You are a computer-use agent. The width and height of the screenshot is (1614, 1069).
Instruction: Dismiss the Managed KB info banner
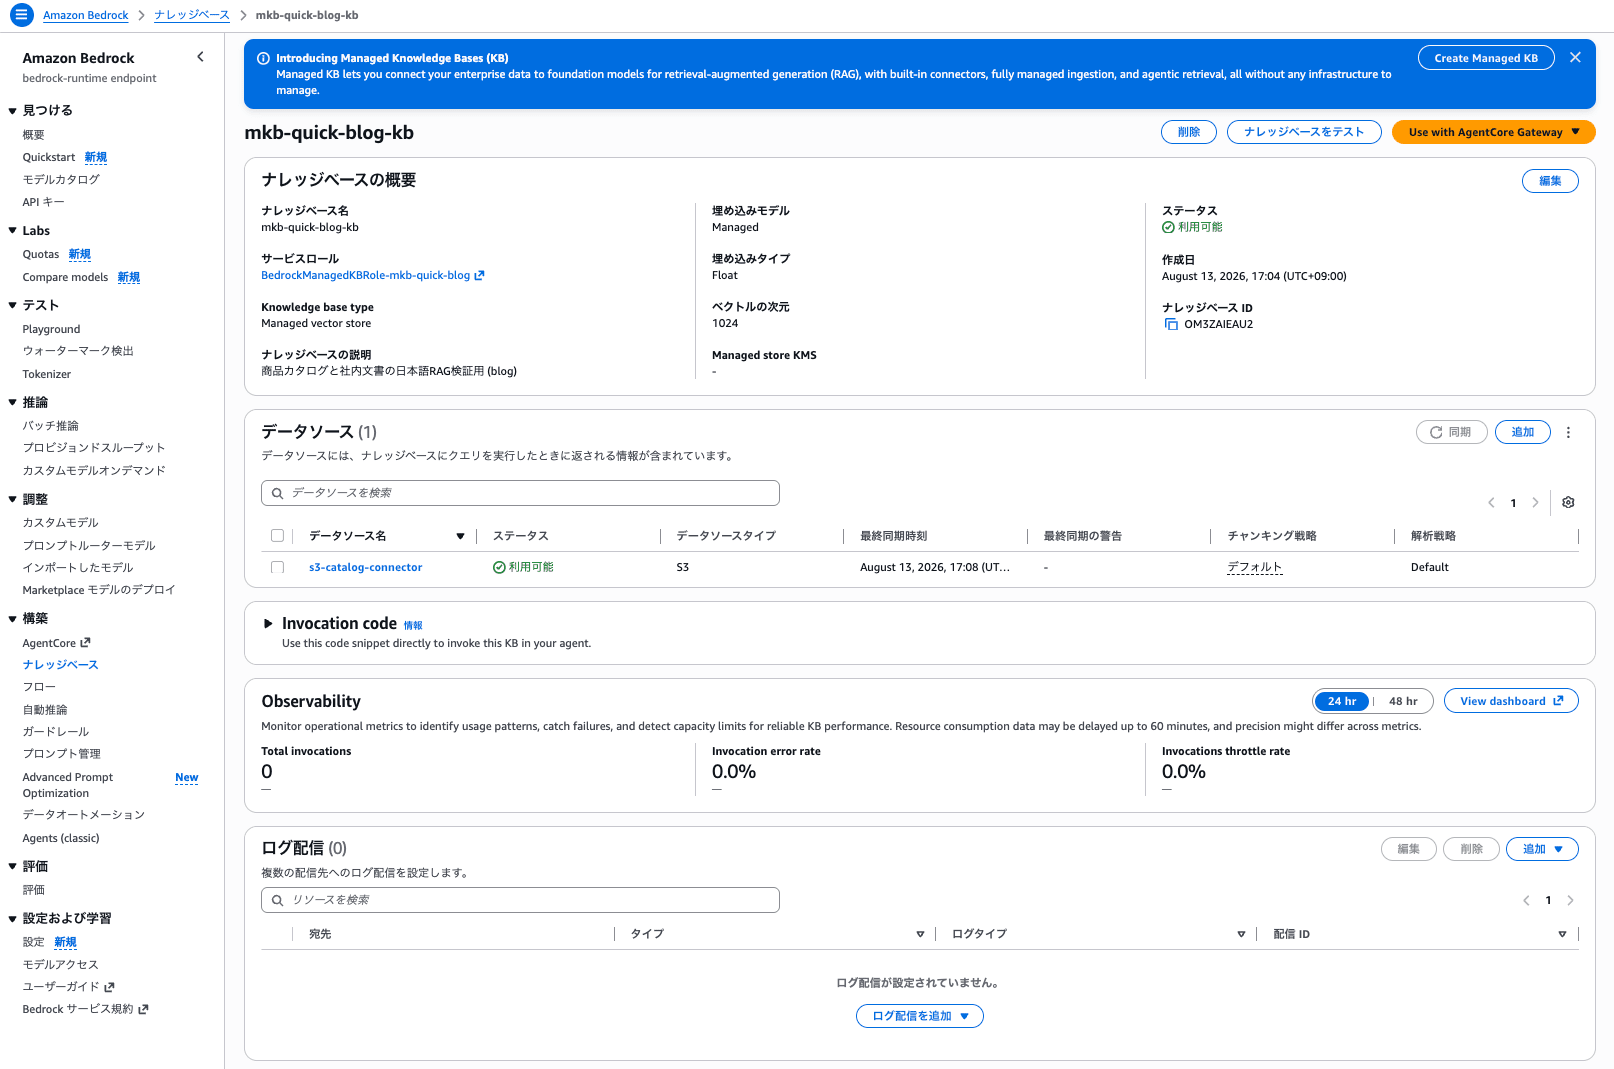point(1575,57)
